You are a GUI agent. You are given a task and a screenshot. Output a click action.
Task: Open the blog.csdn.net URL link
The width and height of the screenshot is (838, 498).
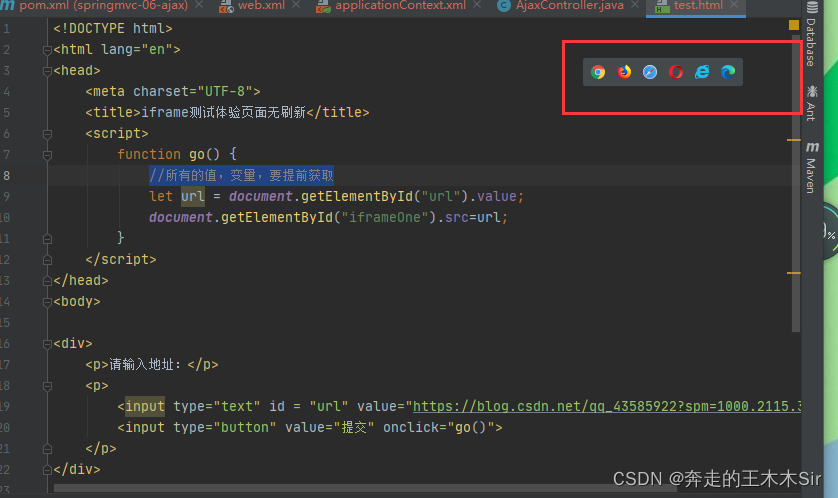tap(607, 407)
